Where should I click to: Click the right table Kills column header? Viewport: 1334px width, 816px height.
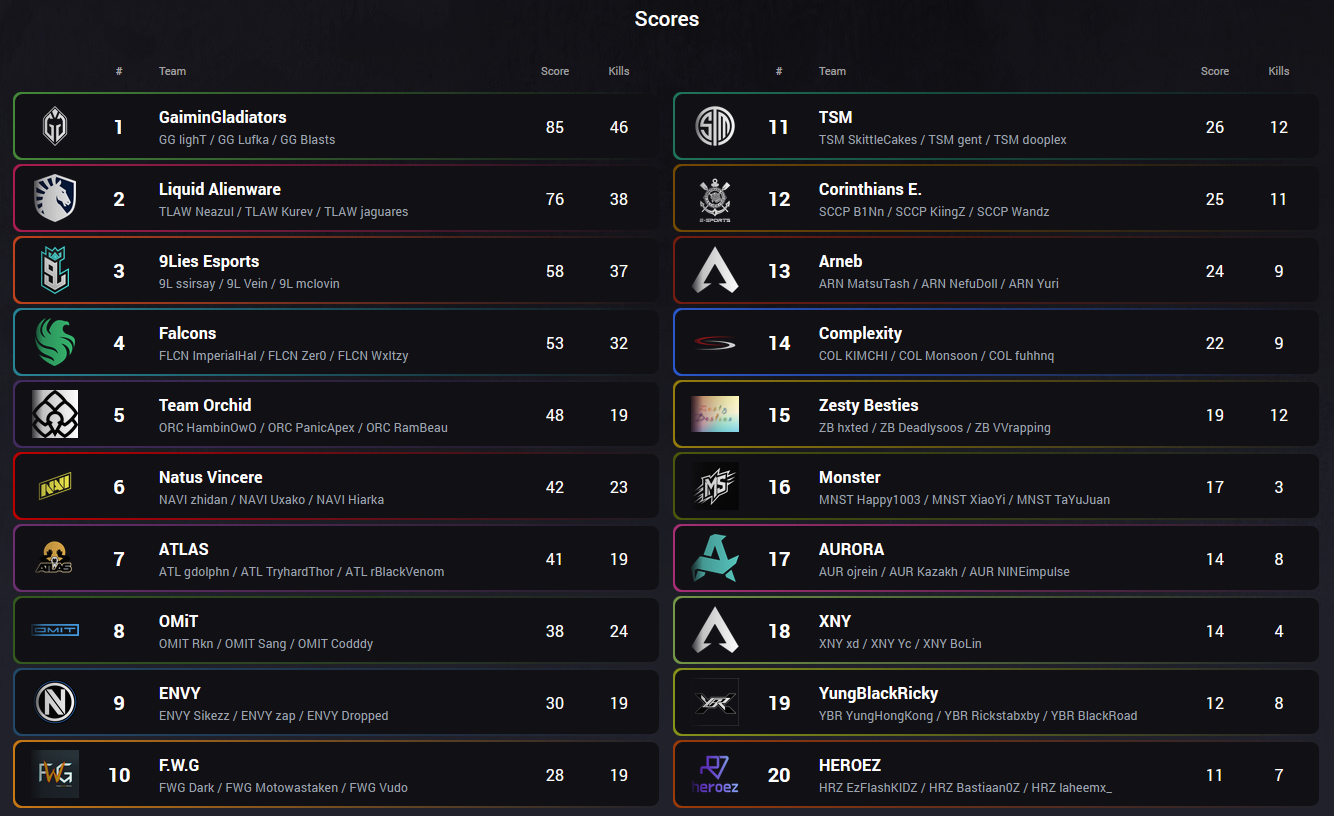[1279, 71]
